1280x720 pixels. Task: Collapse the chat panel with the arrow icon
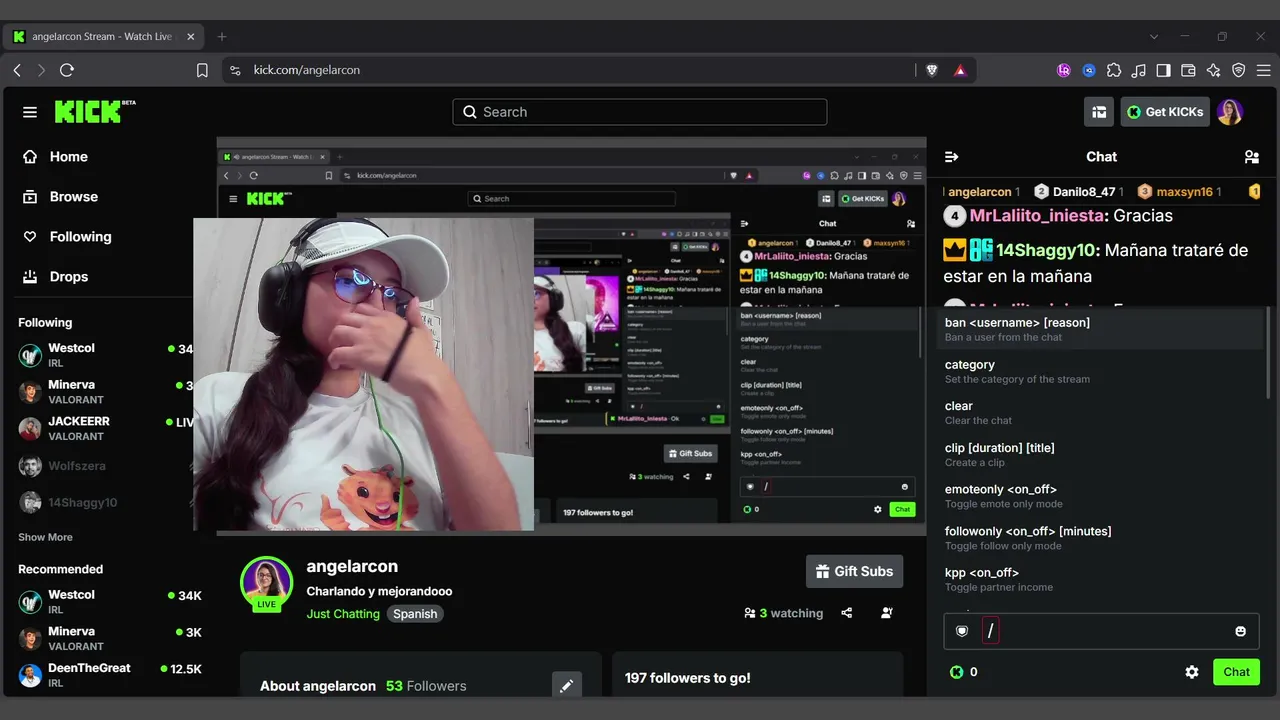pyautogui.click(x=951, y=157)
